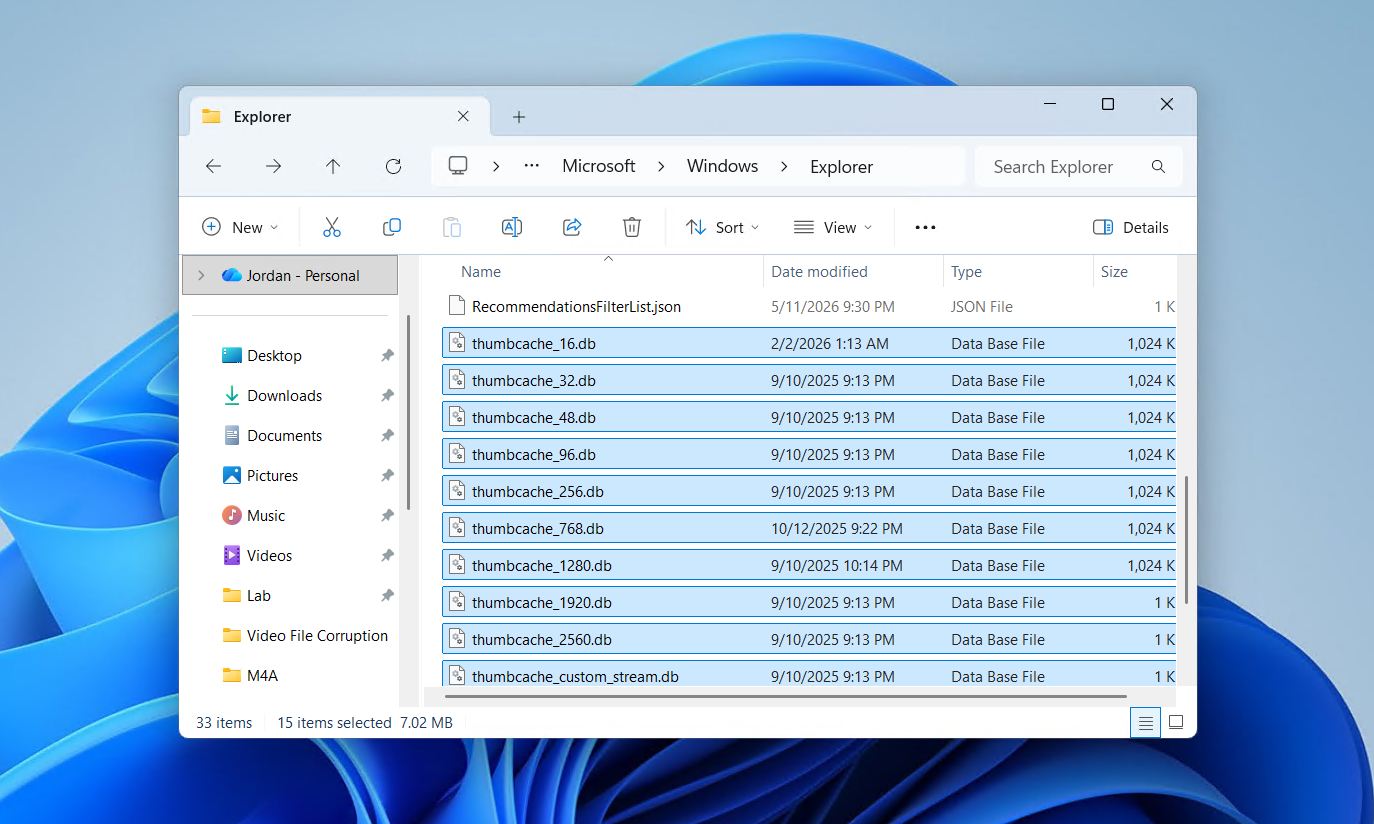Select the thumbcache_768.db file
Image resolution: width=1374 pixels, height=824 pixels.
[x=809, y=529]
